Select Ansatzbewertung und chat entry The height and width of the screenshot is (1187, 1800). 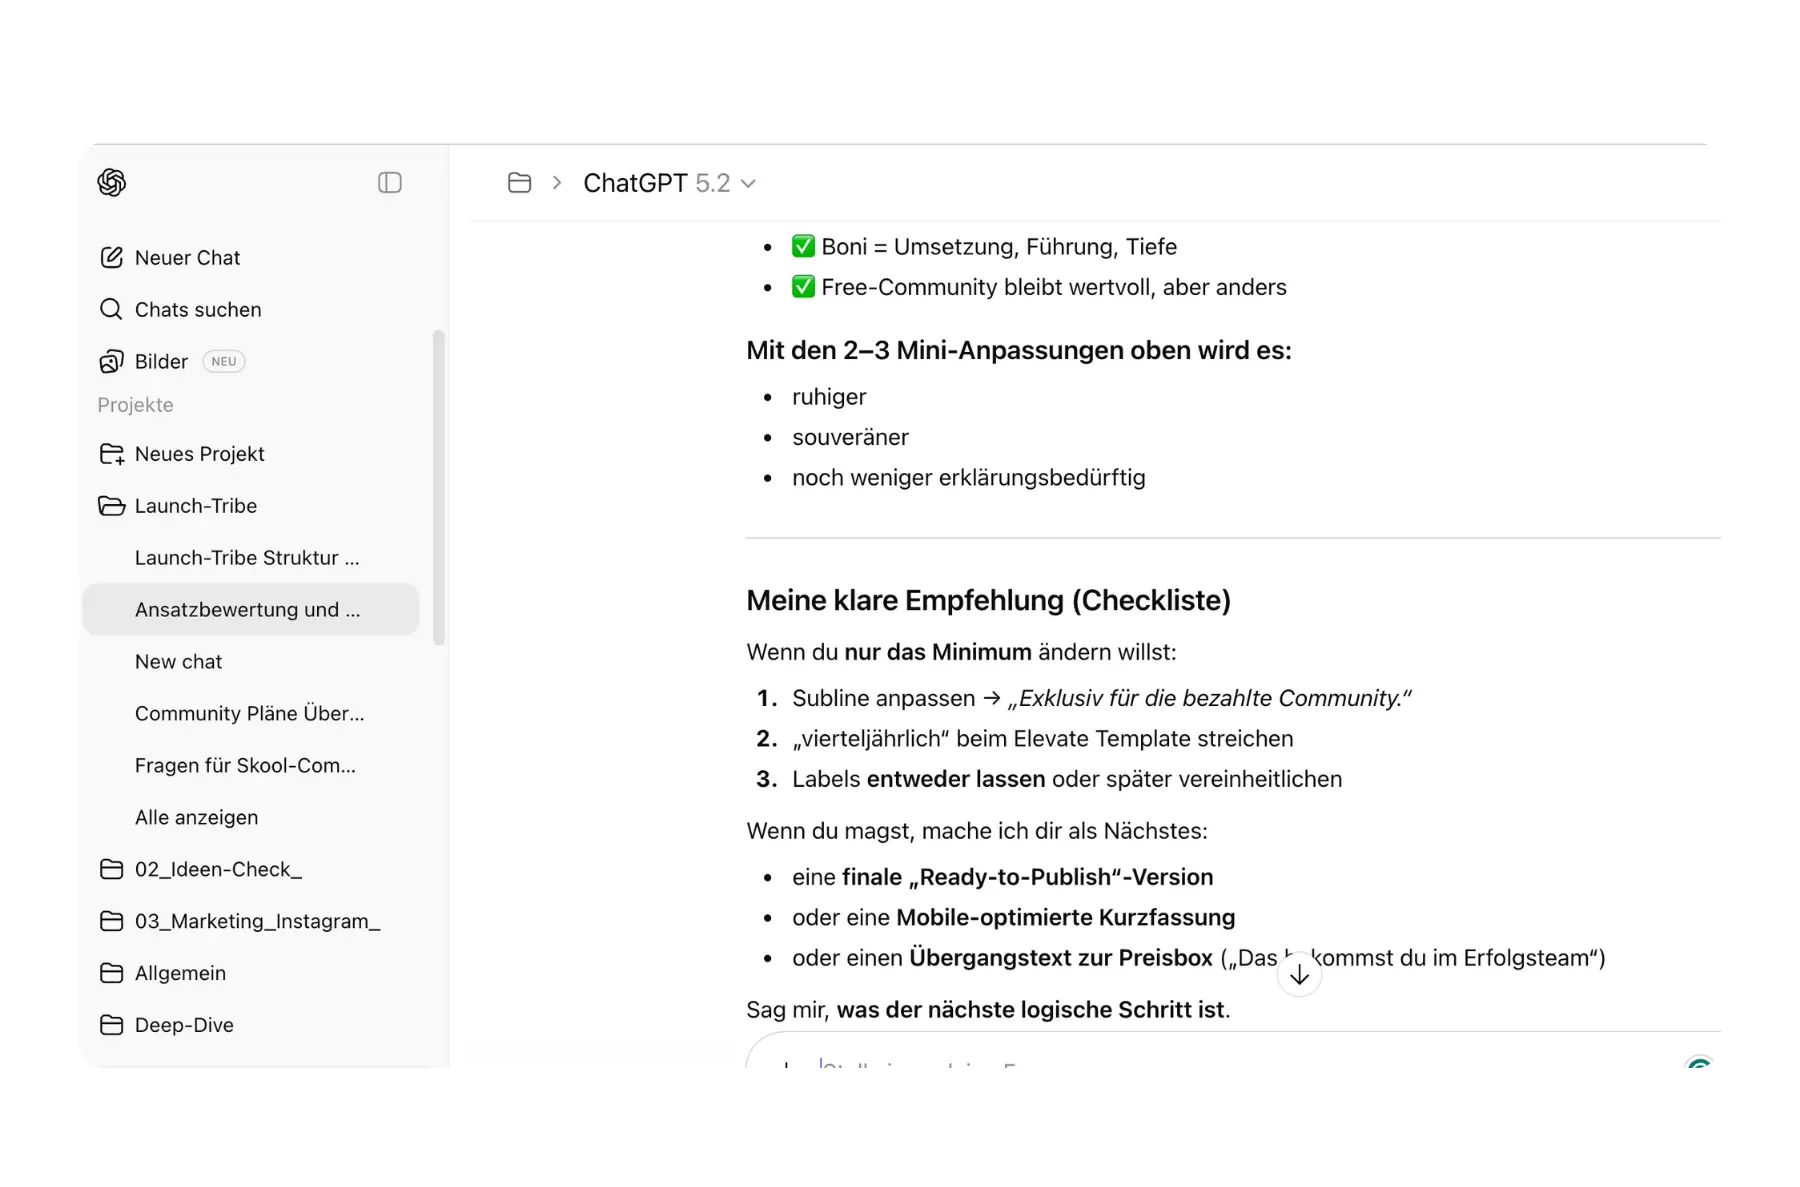click(247, 610)
